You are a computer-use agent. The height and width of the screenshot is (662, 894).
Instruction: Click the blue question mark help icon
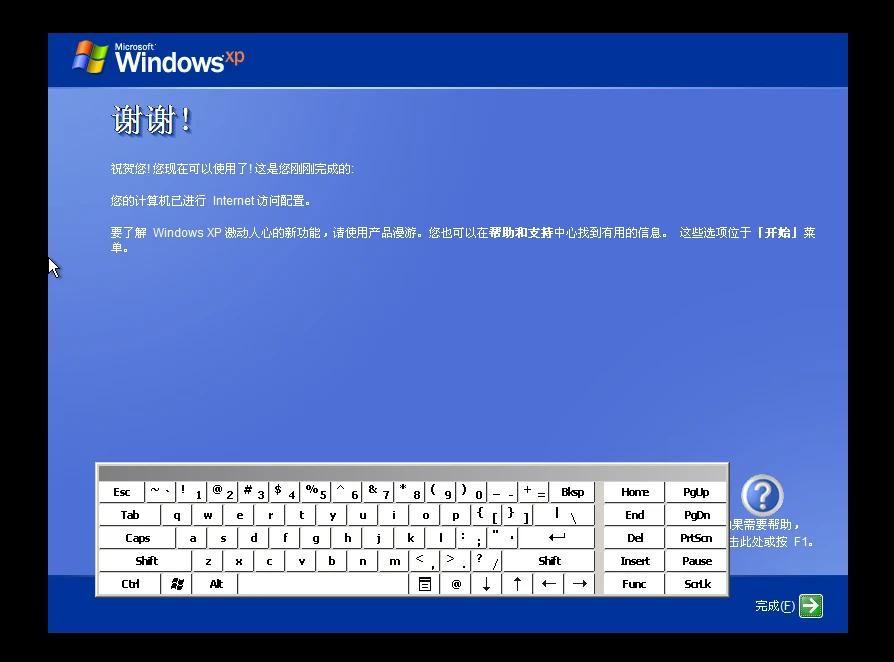pyautogui.click(x=762, y=495)
